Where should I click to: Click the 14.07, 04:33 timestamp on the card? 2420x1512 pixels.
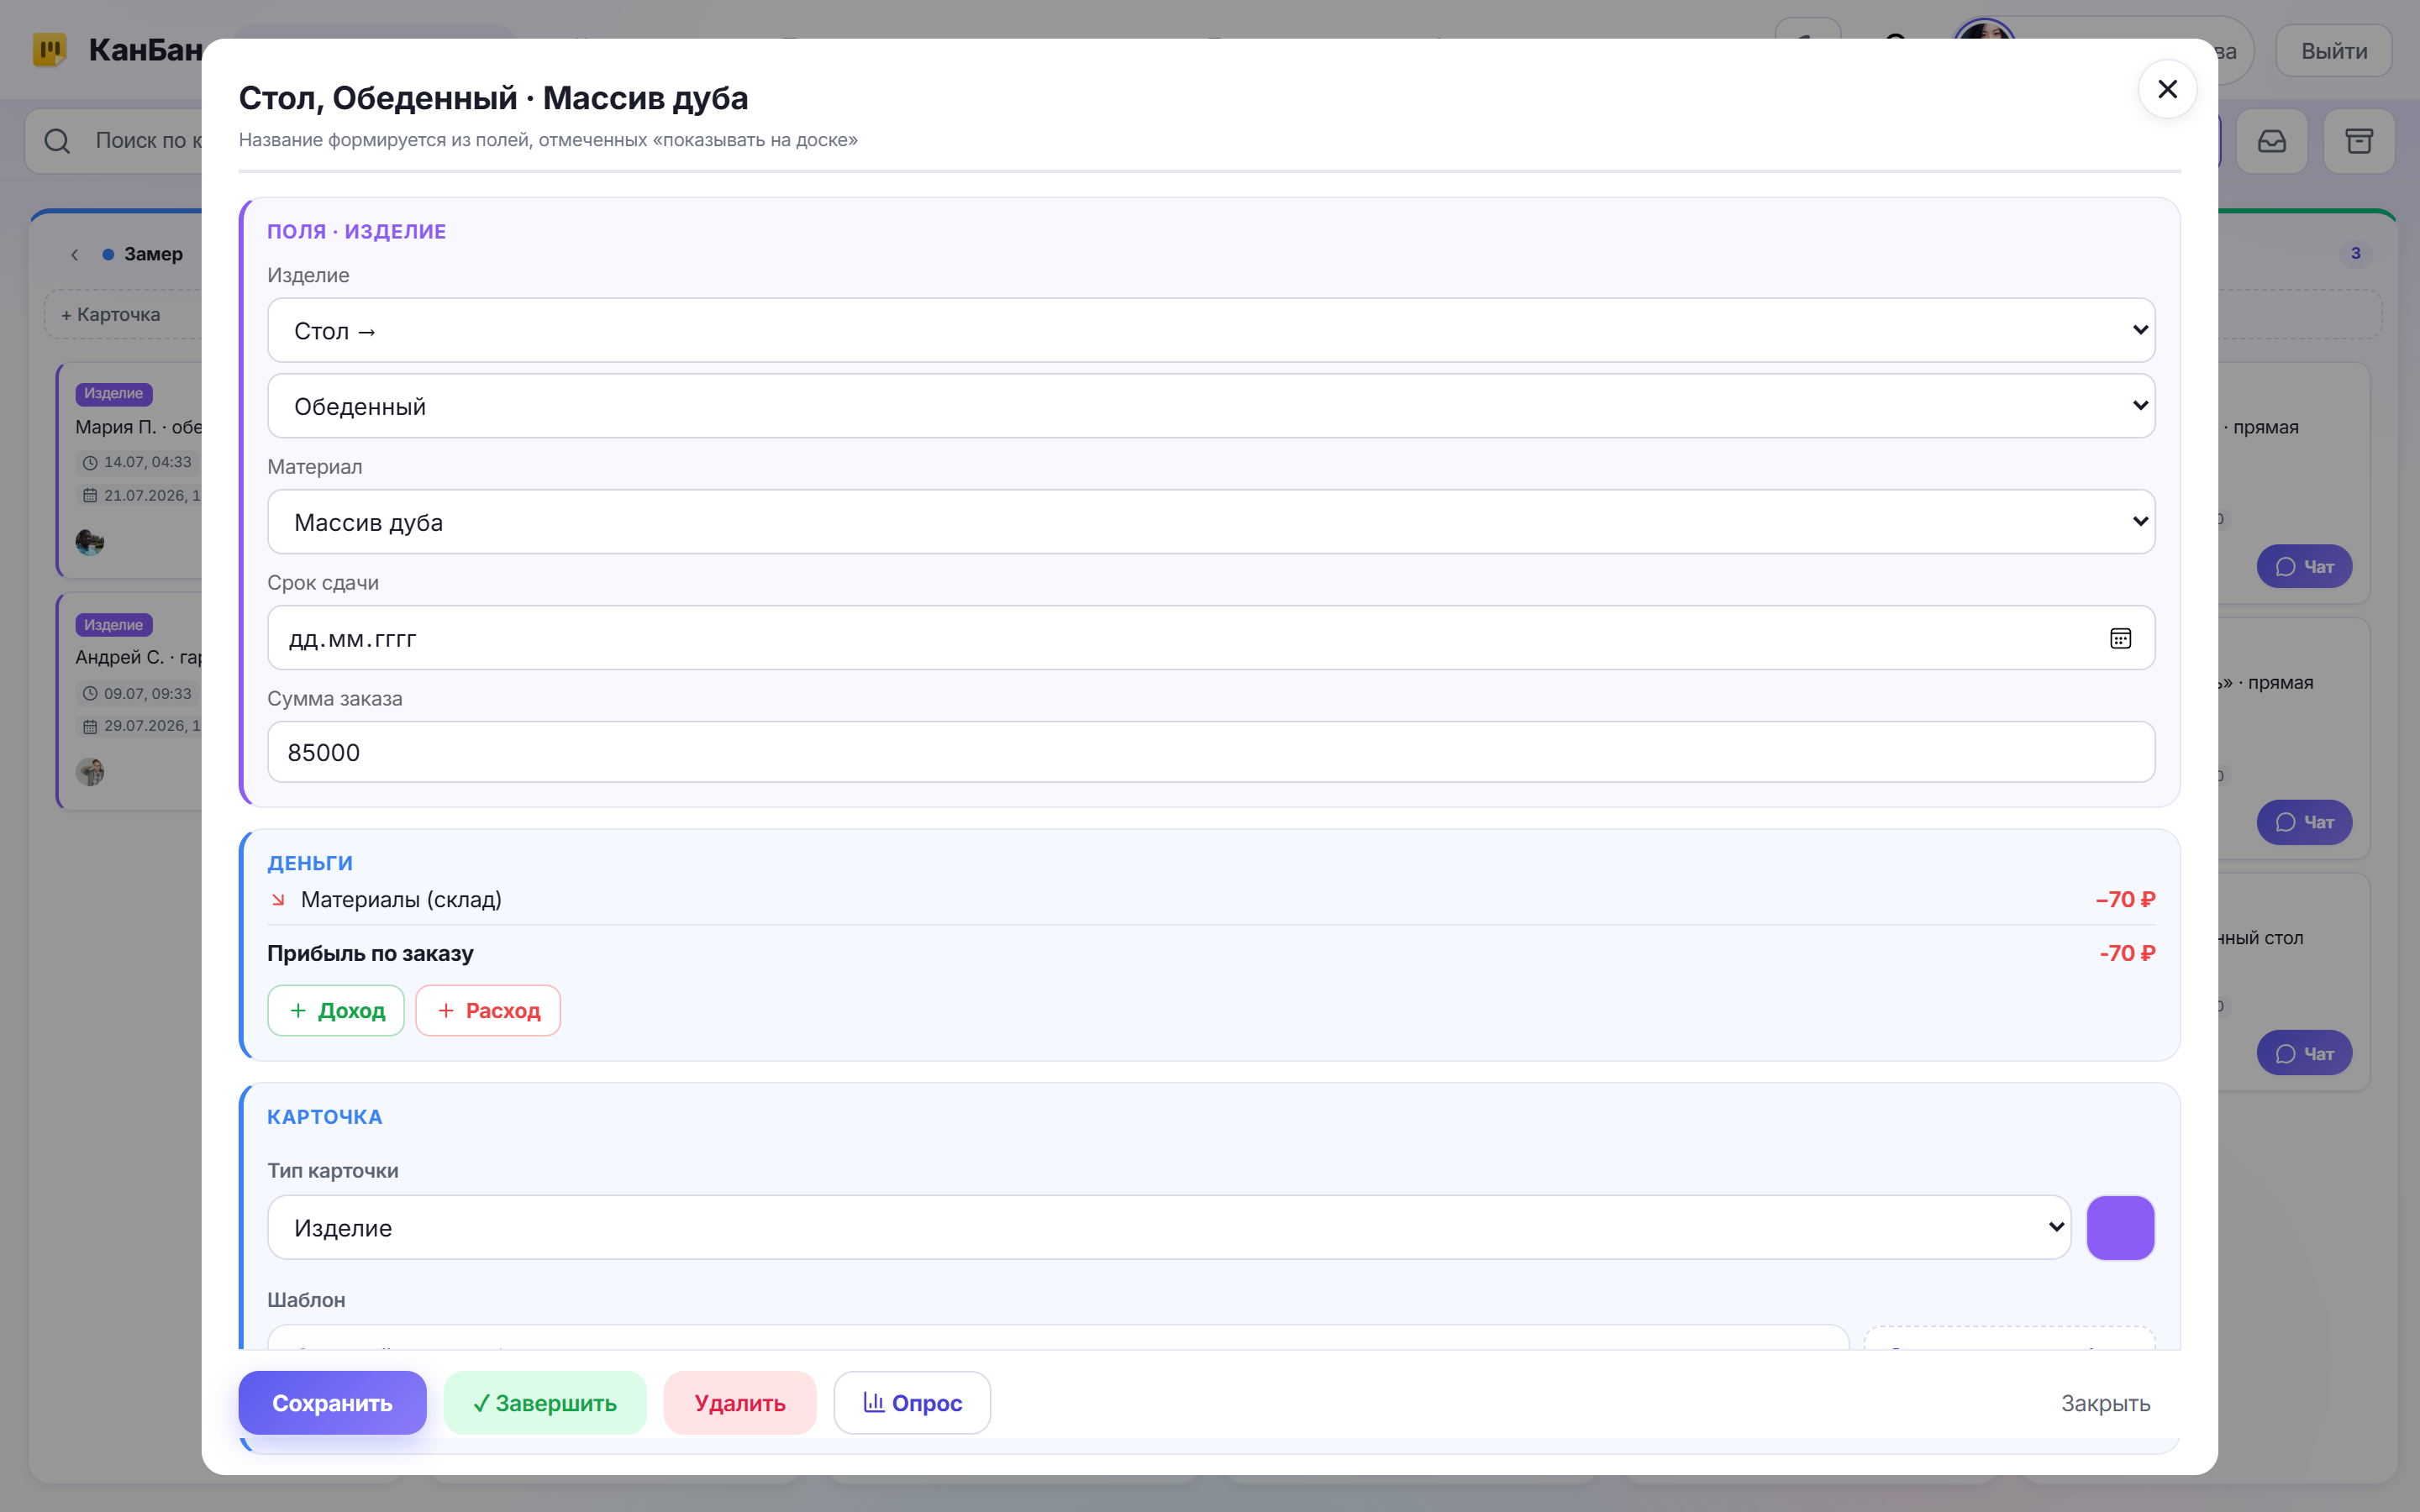(138, 462)
